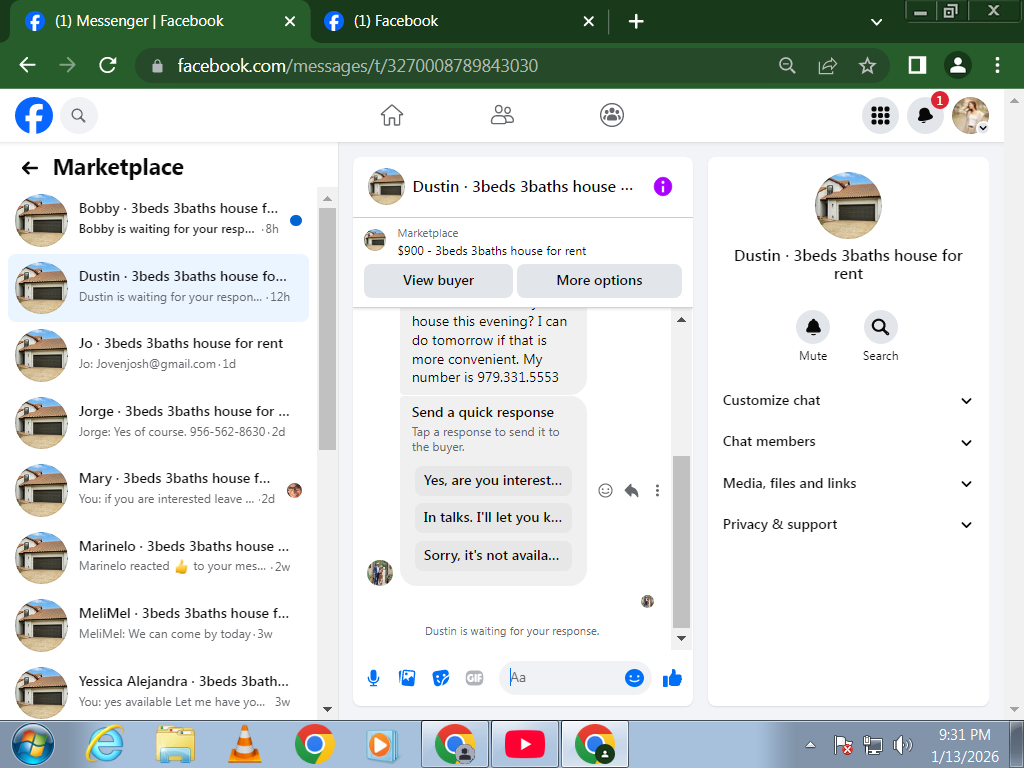Choose a GIF with the GIF icon
The width and height of the screenshot is (1024, 768).
(x=475, y=678)
